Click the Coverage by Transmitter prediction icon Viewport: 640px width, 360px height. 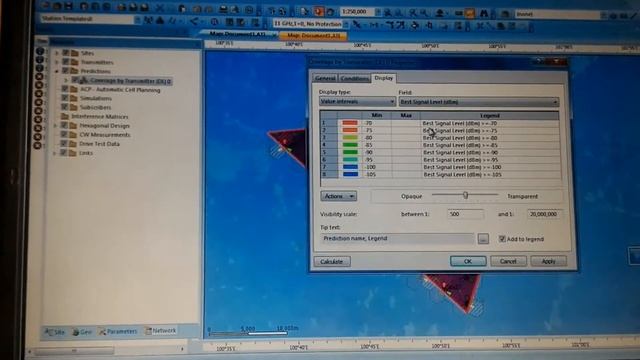point(84,81)
